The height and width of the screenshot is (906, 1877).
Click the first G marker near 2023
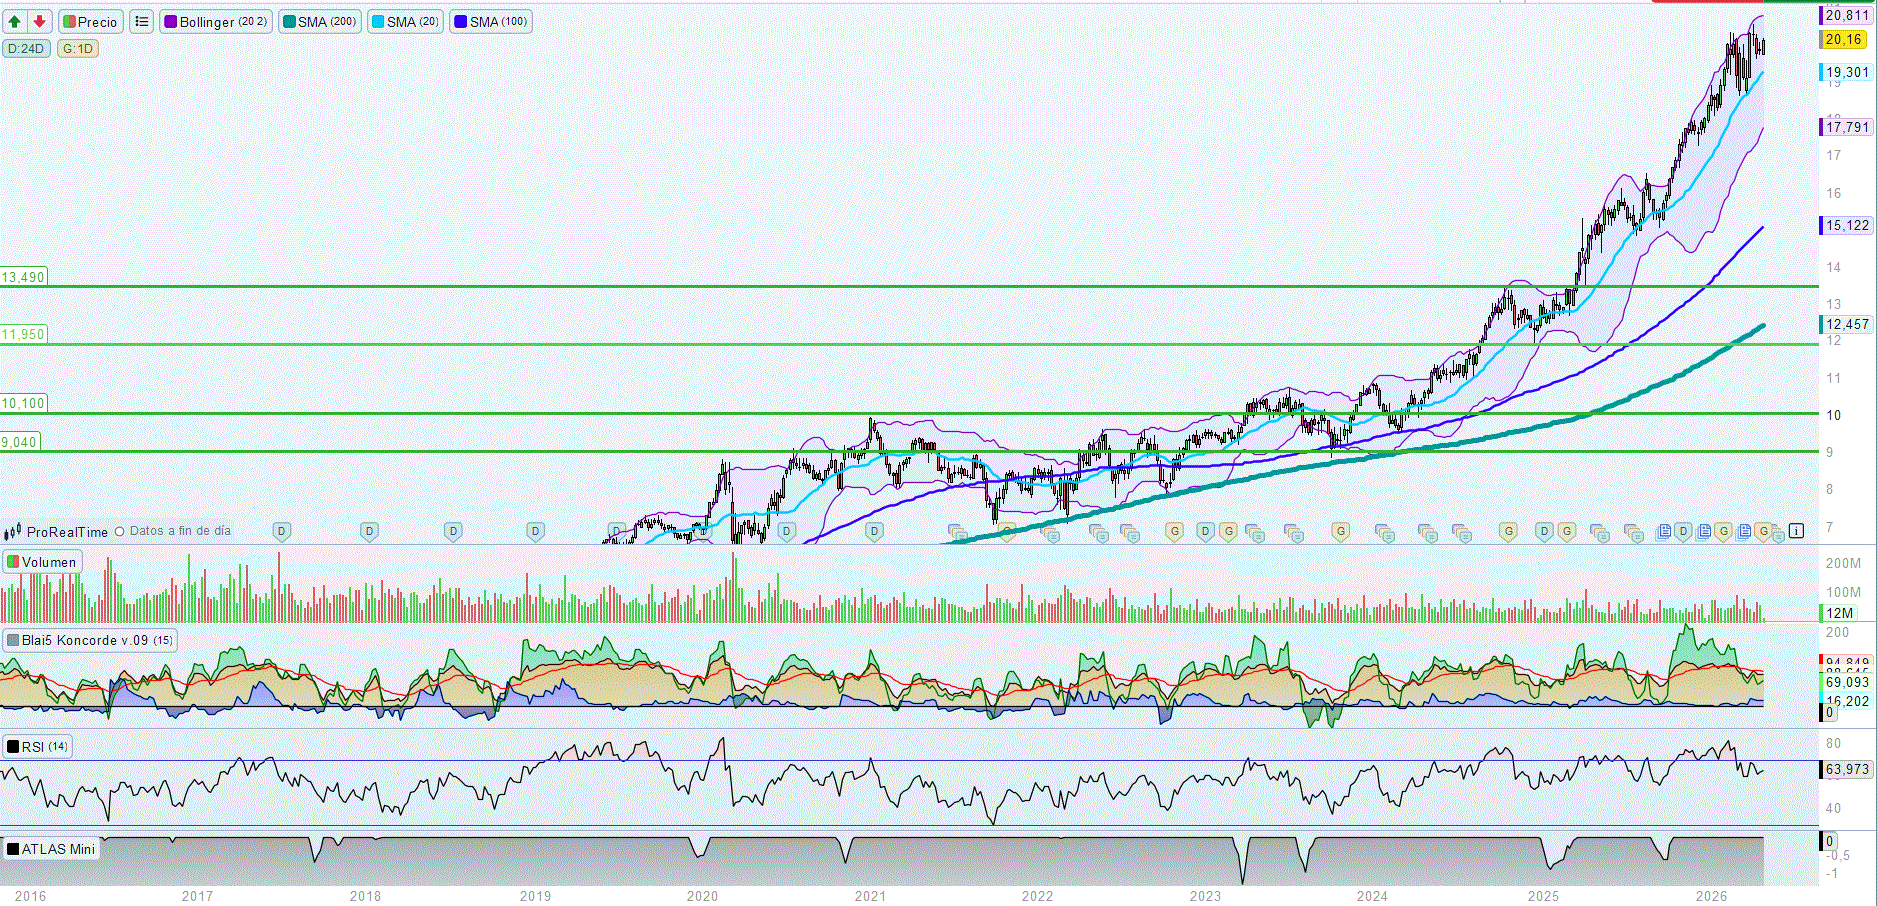pos(1174,531)
